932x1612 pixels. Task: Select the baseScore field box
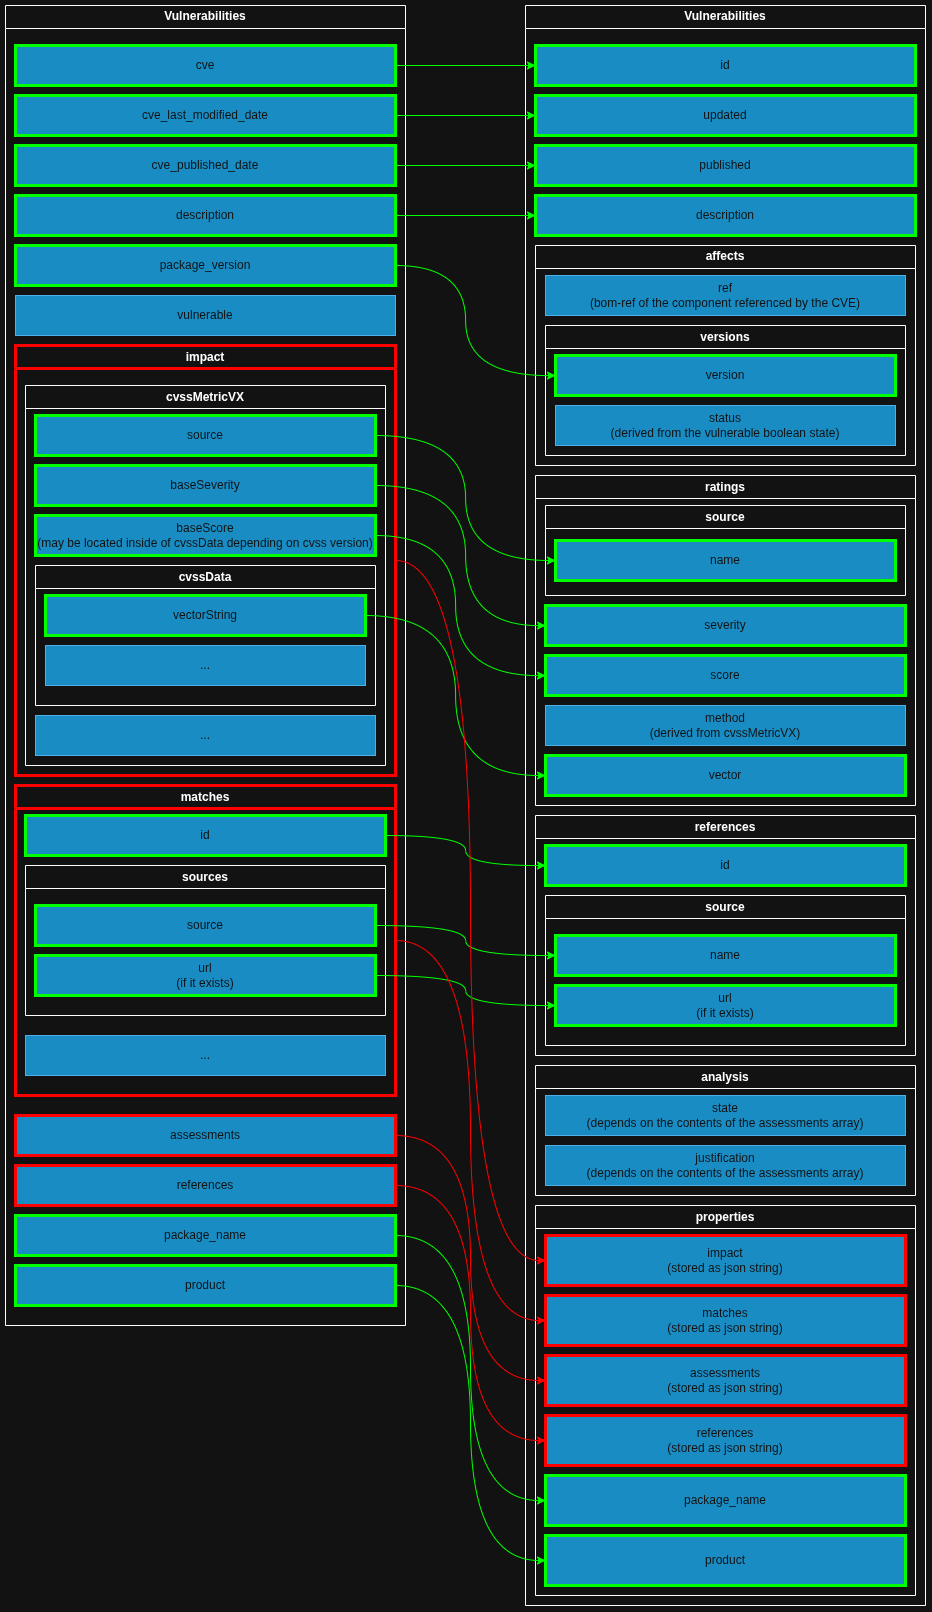coord(205,535)
